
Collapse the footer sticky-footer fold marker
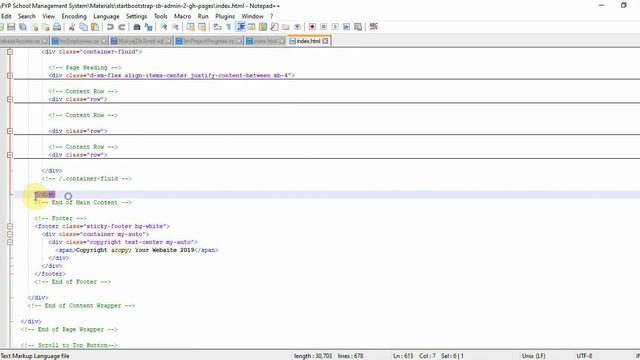tap(10, 226)
